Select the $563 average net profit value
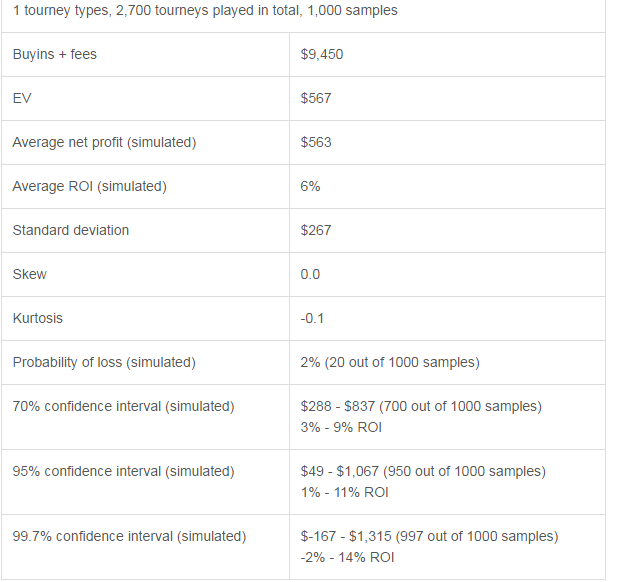617x582 pixels. [x=316, y=142]
